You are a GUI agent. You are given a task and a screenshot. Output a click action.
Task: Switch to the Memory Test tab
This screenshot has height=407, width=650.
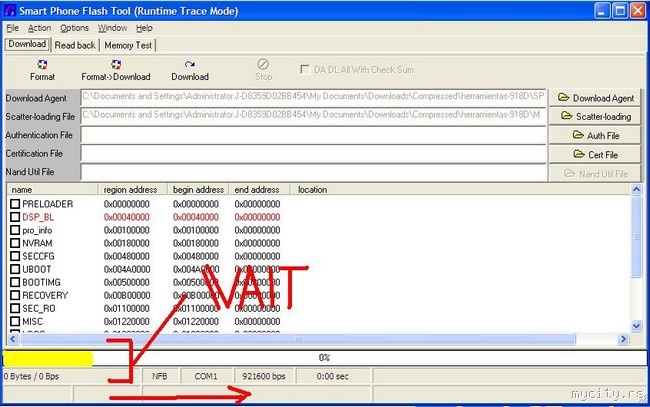(128, 45)
